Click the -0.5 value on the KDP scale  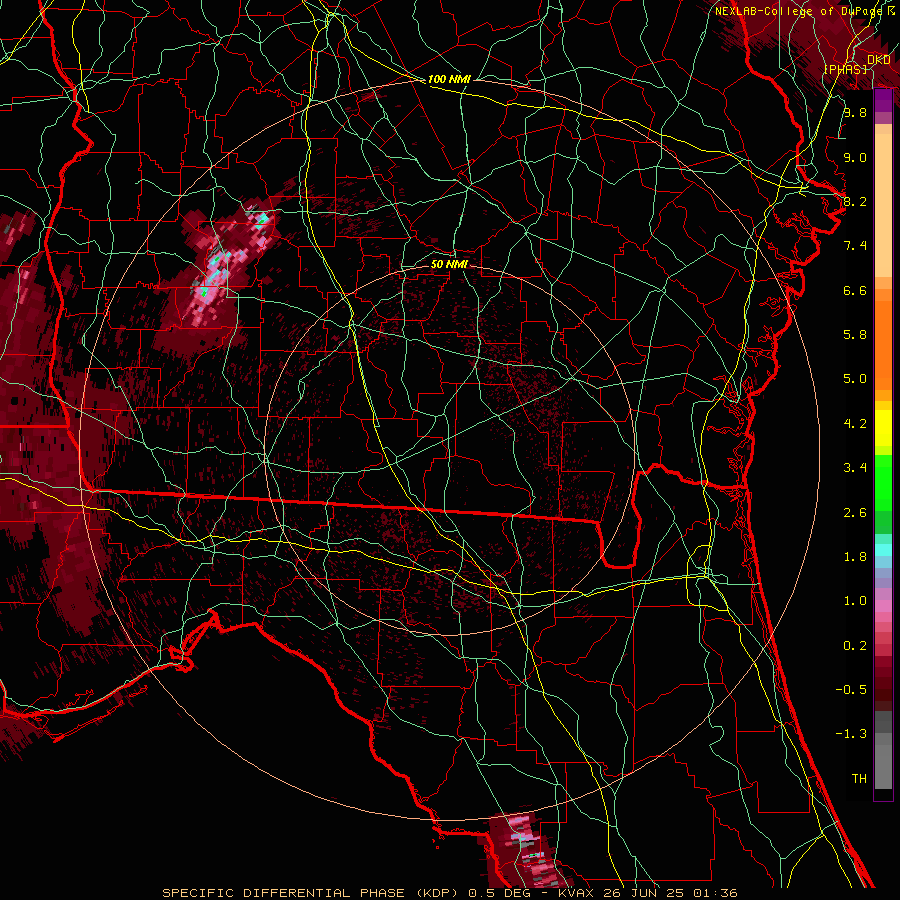coord(851,690)
